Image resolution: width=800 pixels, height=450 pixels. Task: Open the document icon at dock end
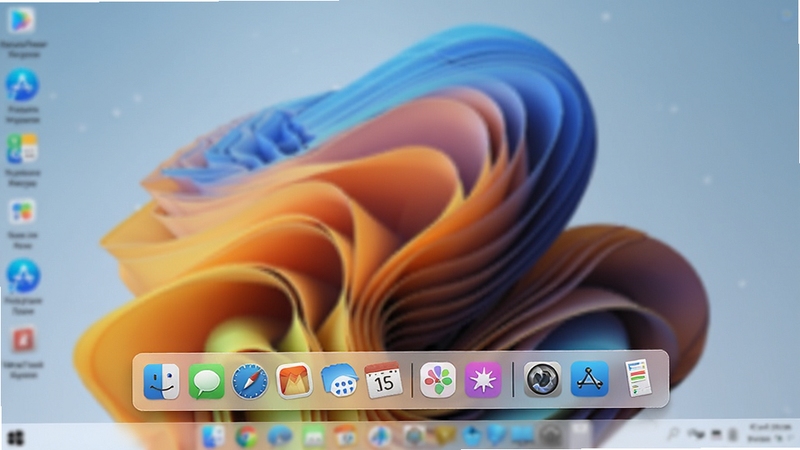pos(638,378)
